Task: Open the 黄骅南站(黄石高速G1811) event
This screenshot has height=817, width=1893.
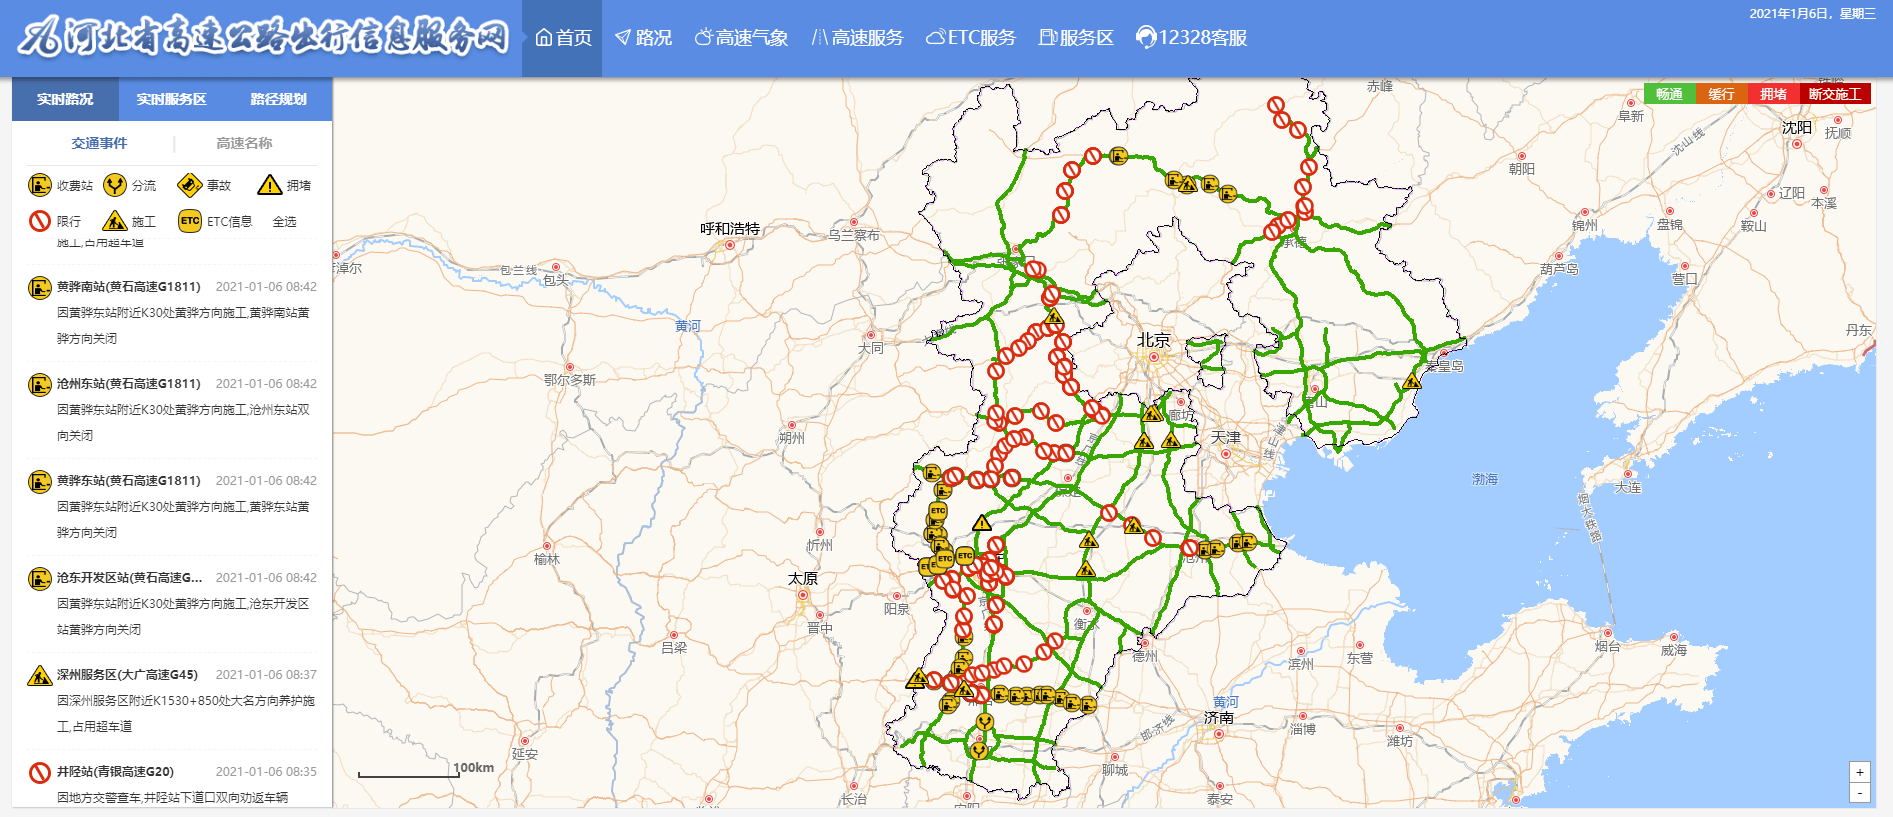Action: coord(128,287)
